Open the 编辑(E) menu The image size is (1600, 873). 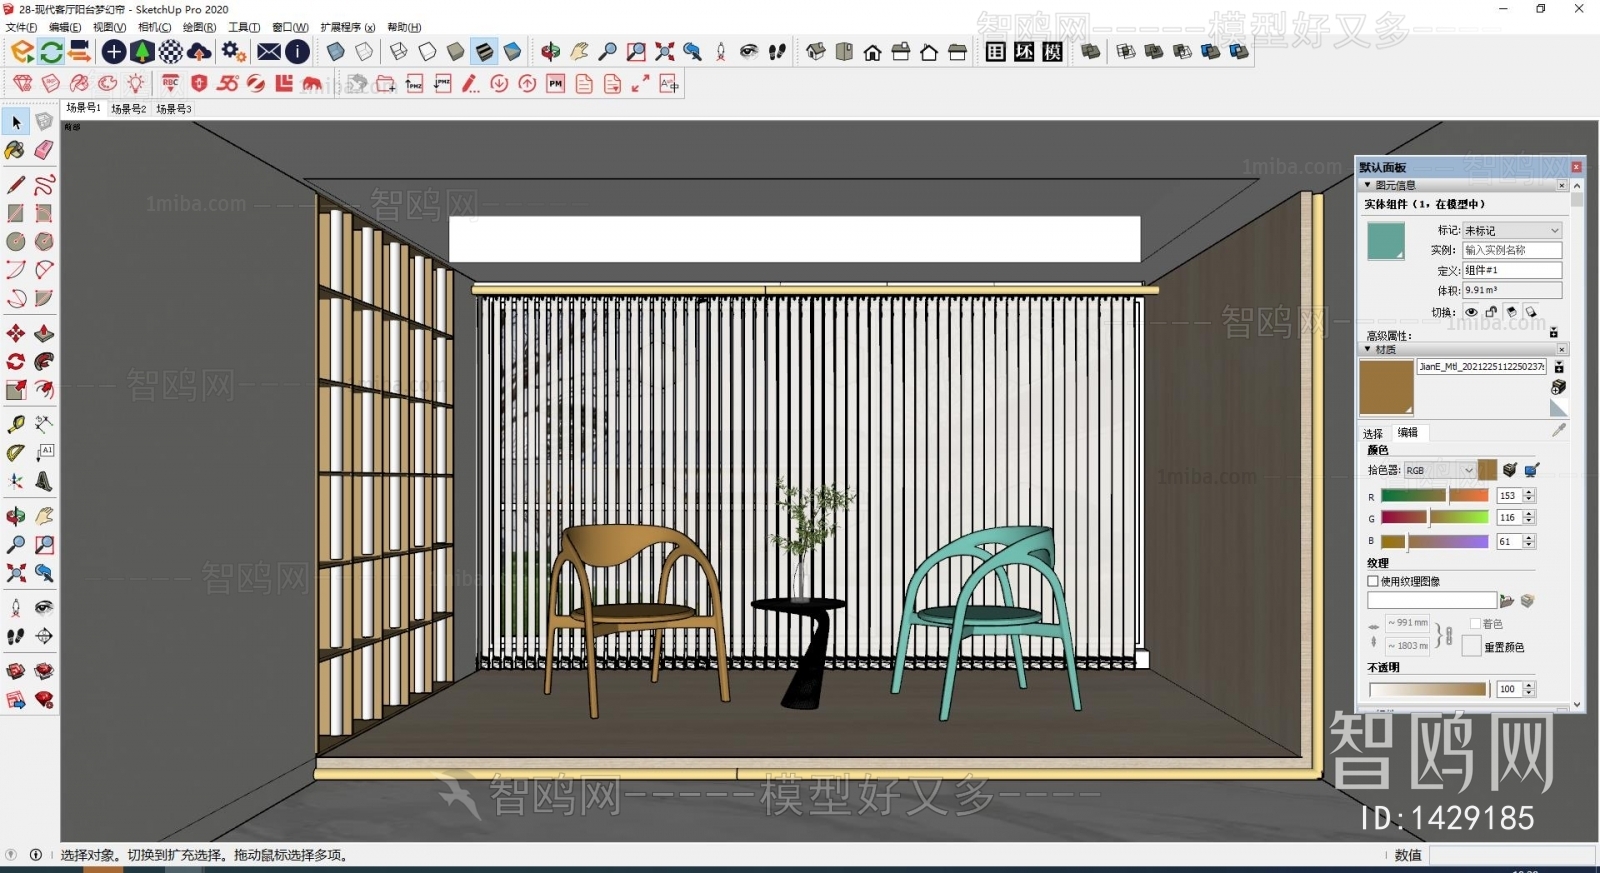click(66, 27)
